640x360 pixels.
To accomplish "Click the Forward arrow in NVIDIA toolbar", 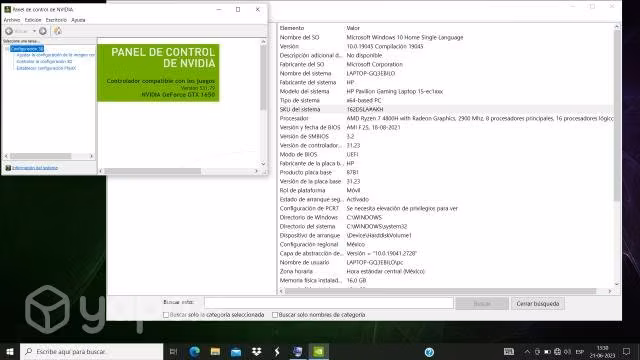I will (43, 31).
